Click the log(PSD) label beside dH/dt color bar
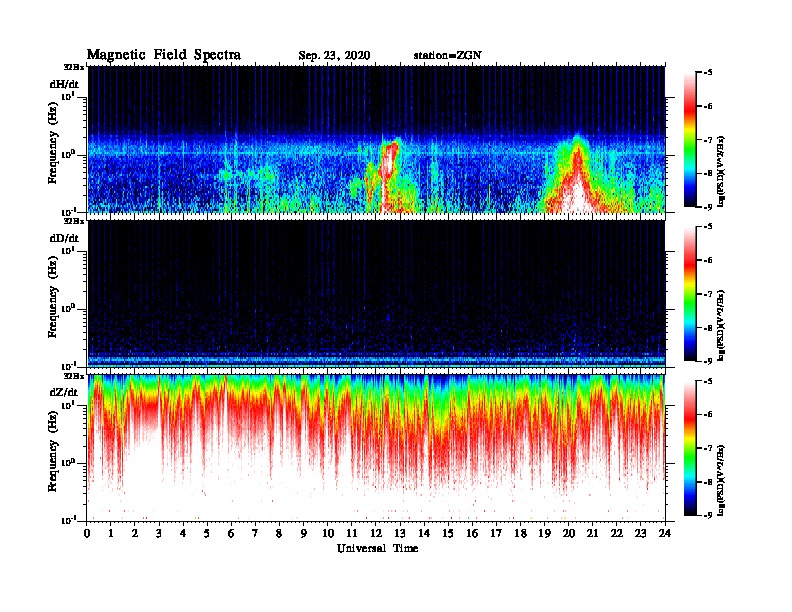The width and height of the screenshot is (792, 612). (721, 171)
